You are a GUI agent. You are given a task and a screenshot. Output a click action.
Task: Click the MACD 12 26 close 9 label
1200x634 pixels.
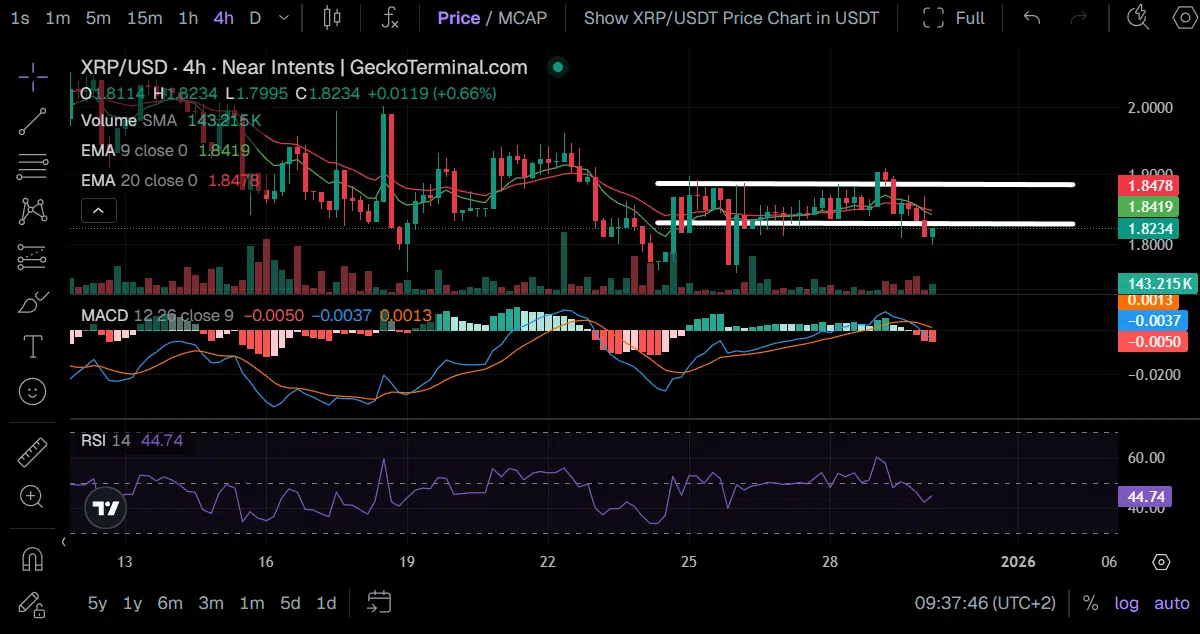pos(156,315)
